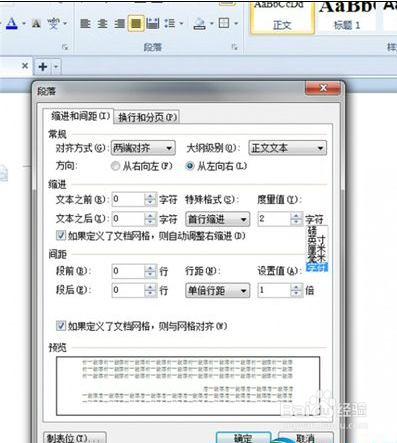The height and width of the screenshot is (443, 397).
Task: Center text using ribbon icon
Action: (102, 23)
